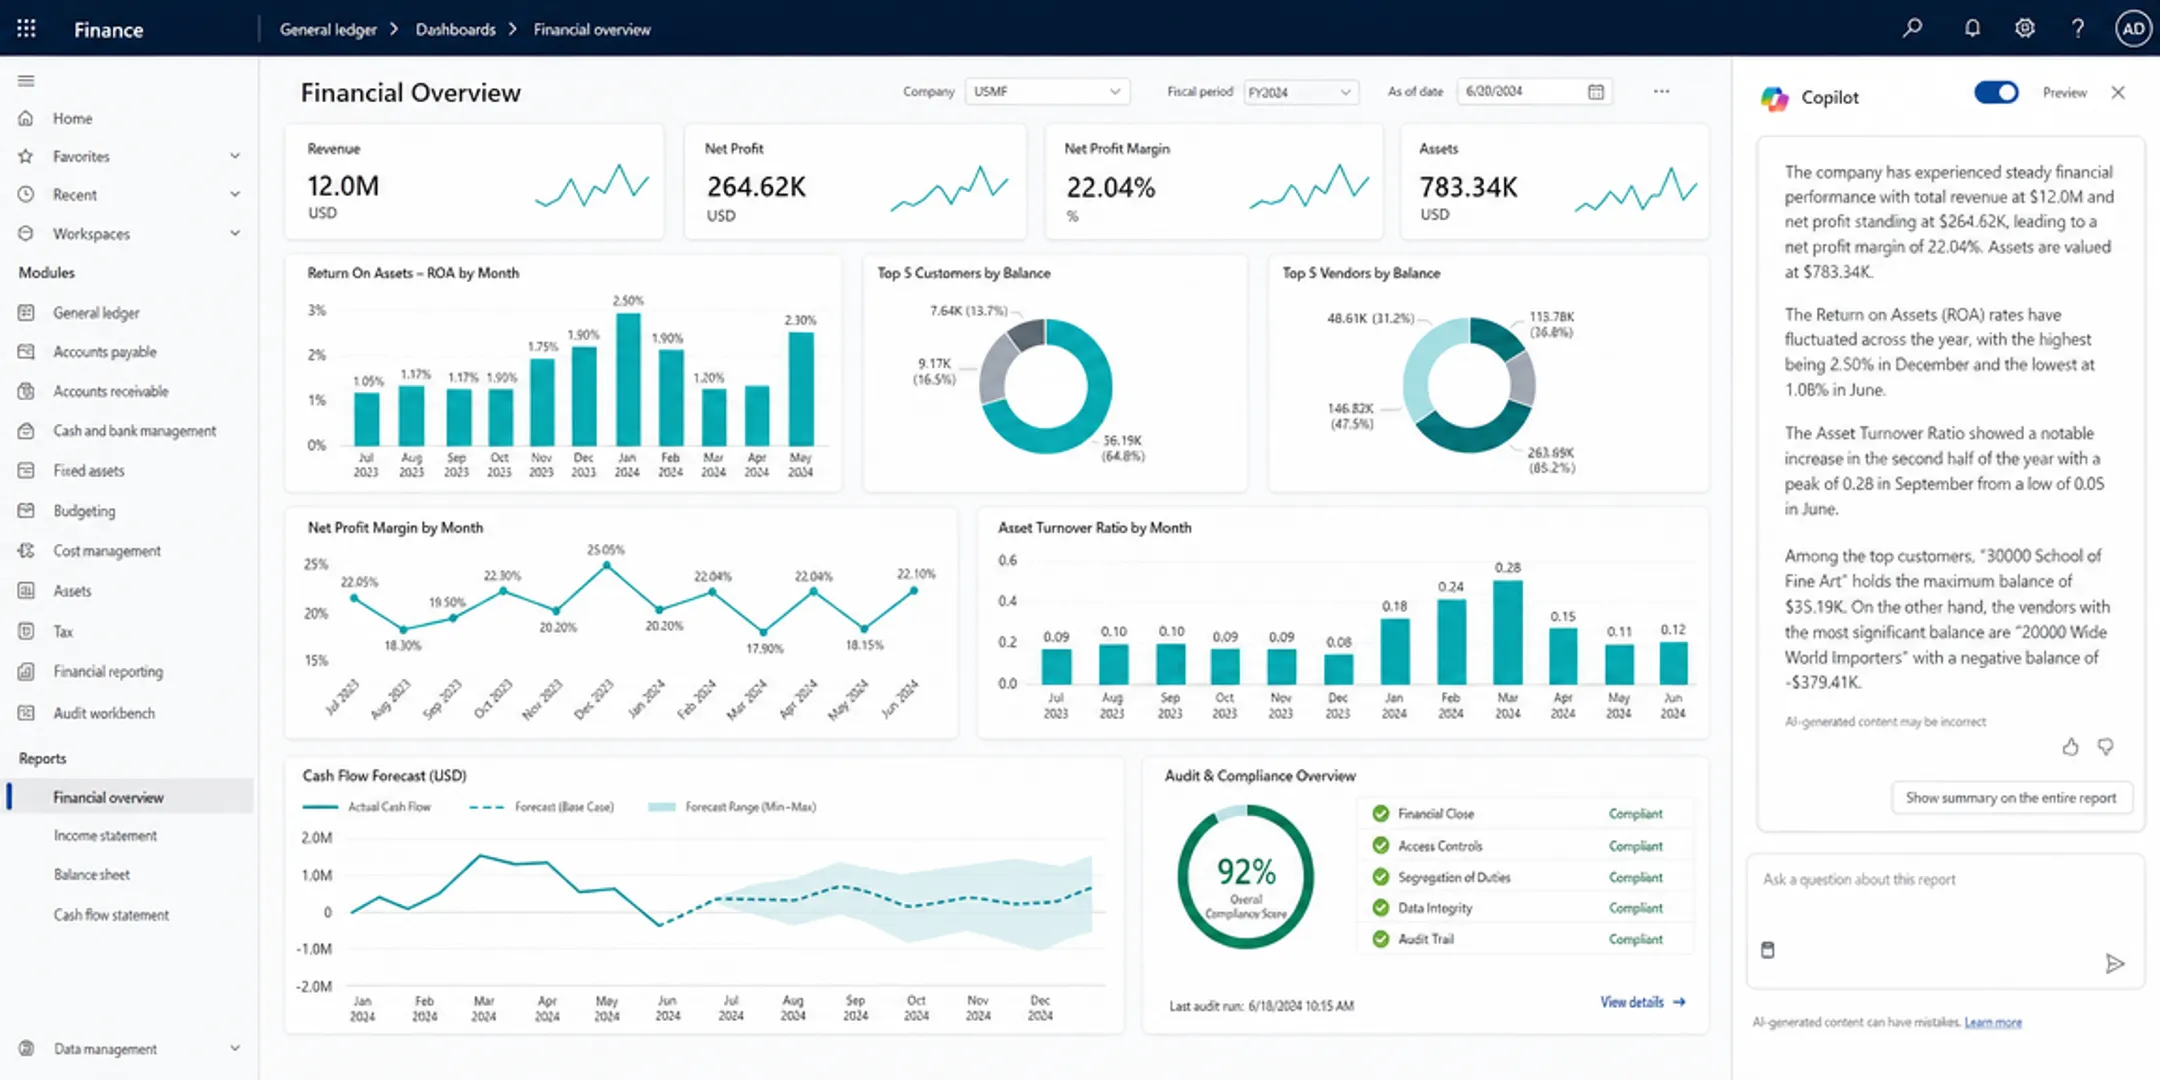Click the Audit workbench module icon
This screenshot has height=1080, width=2160.
tap(26, 713)
